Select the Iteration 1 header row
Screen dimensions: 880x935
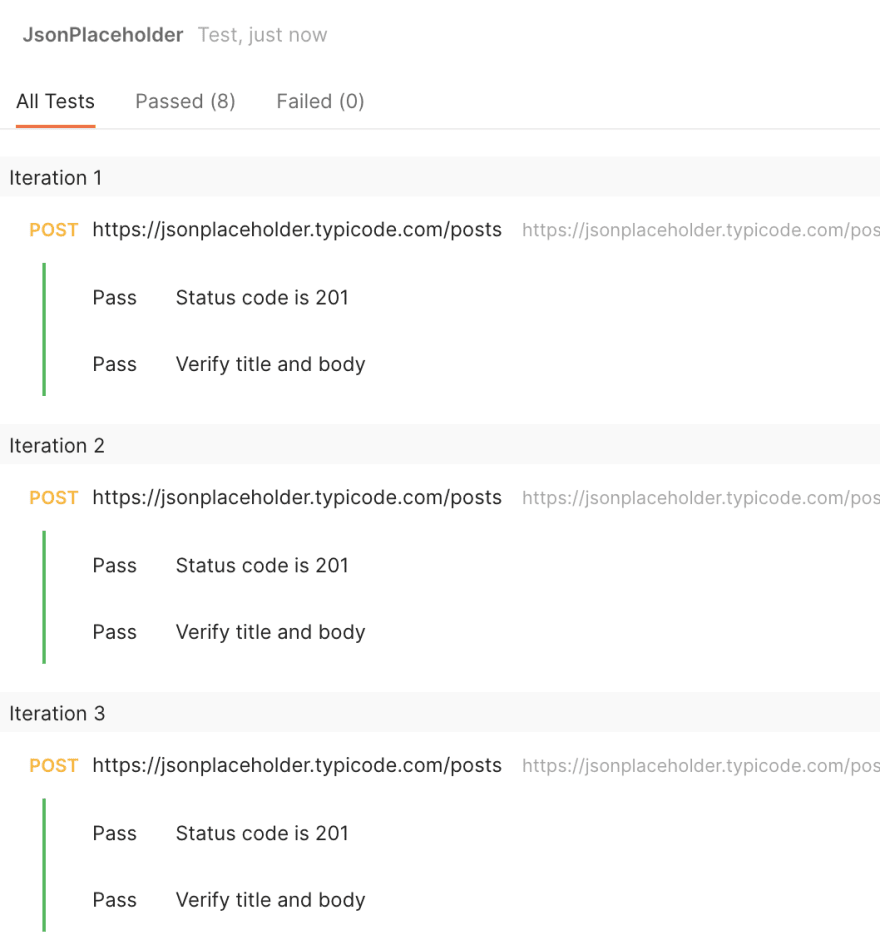pyautogui.click(x=440, y=177)
